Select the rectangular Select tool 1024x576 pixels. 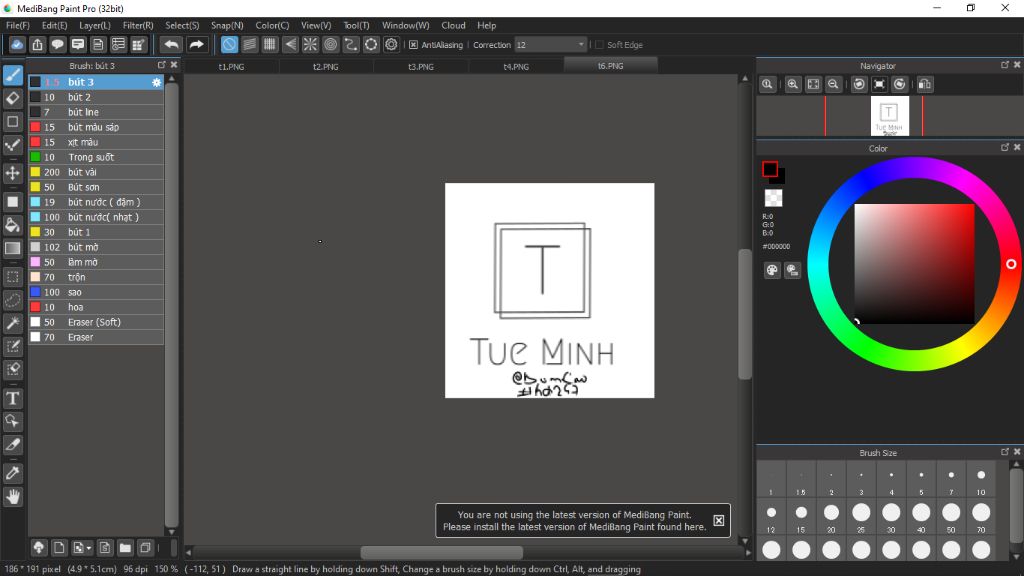click(12, 277)
